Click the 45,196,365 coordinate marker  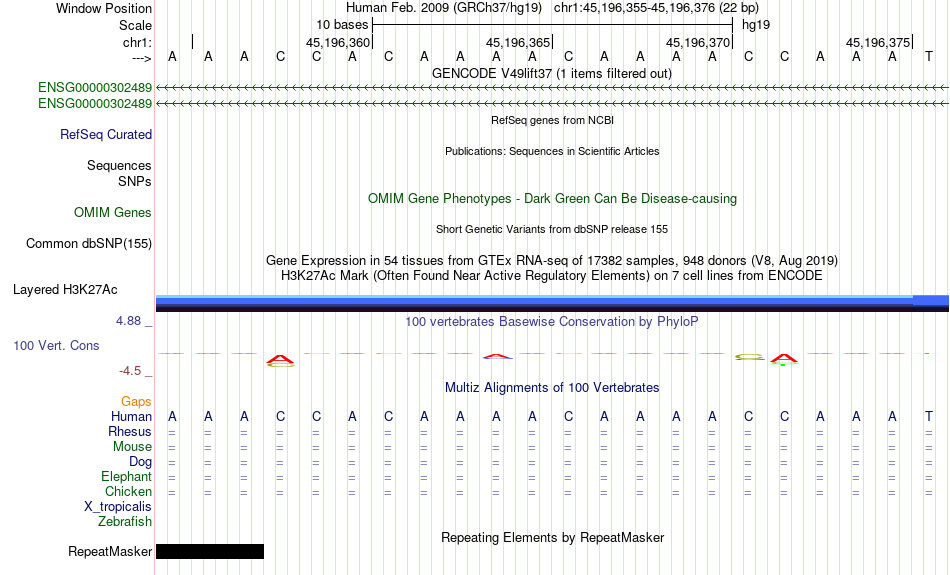click(x=517, y=42)
